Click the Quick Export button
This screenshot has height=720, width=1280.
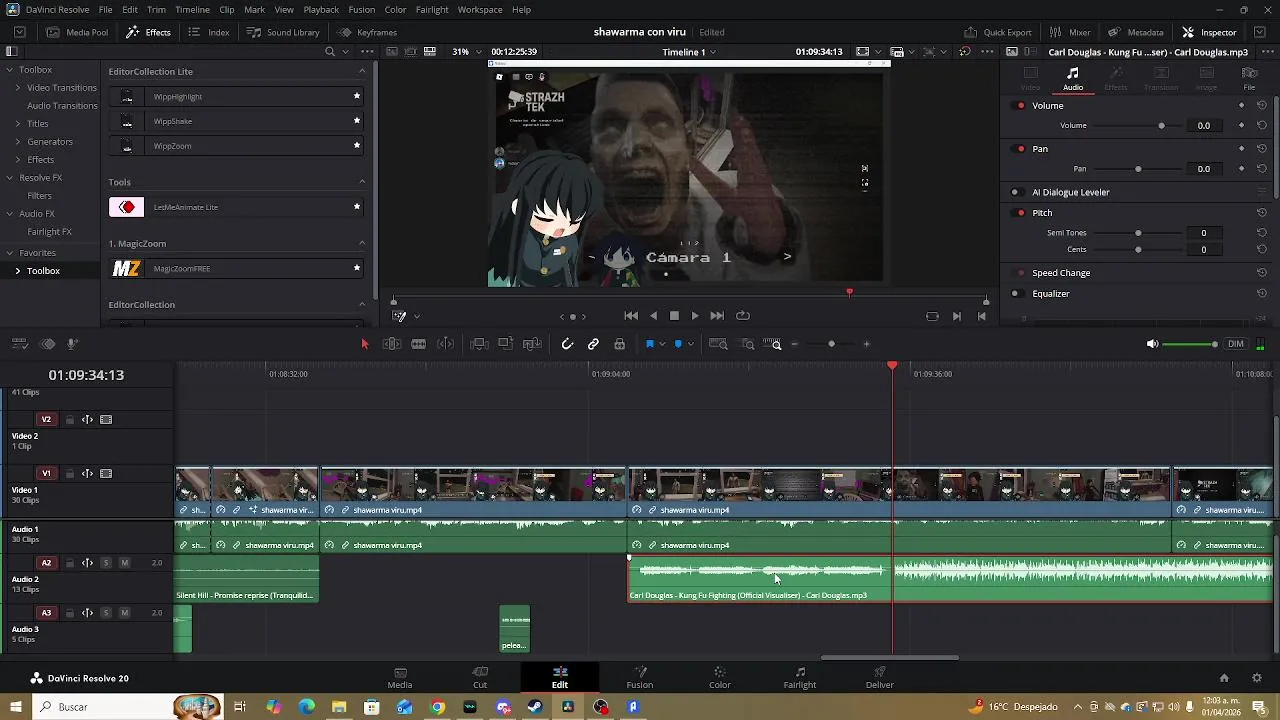(998, 32)
